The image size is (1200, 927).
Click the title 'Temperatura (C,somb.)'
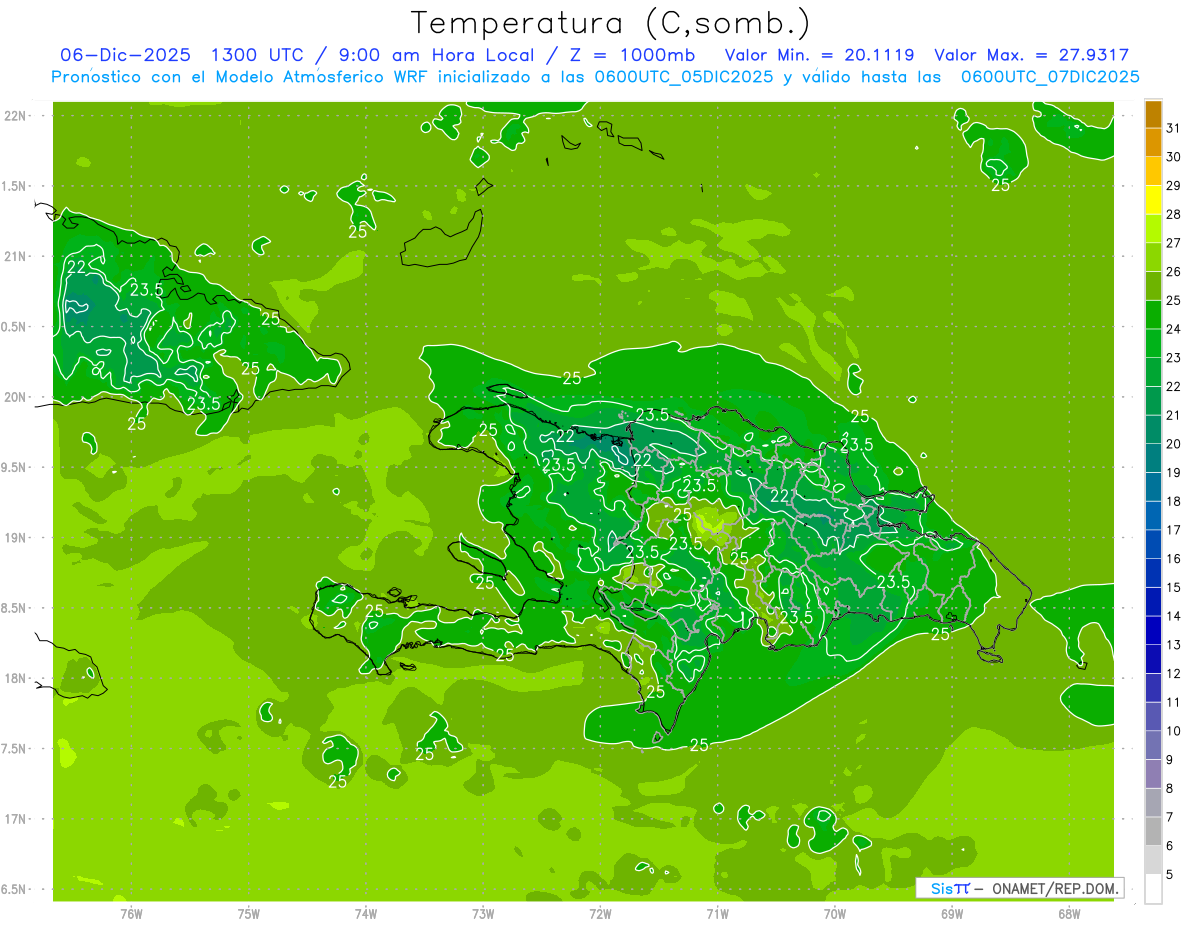(611, 22)
